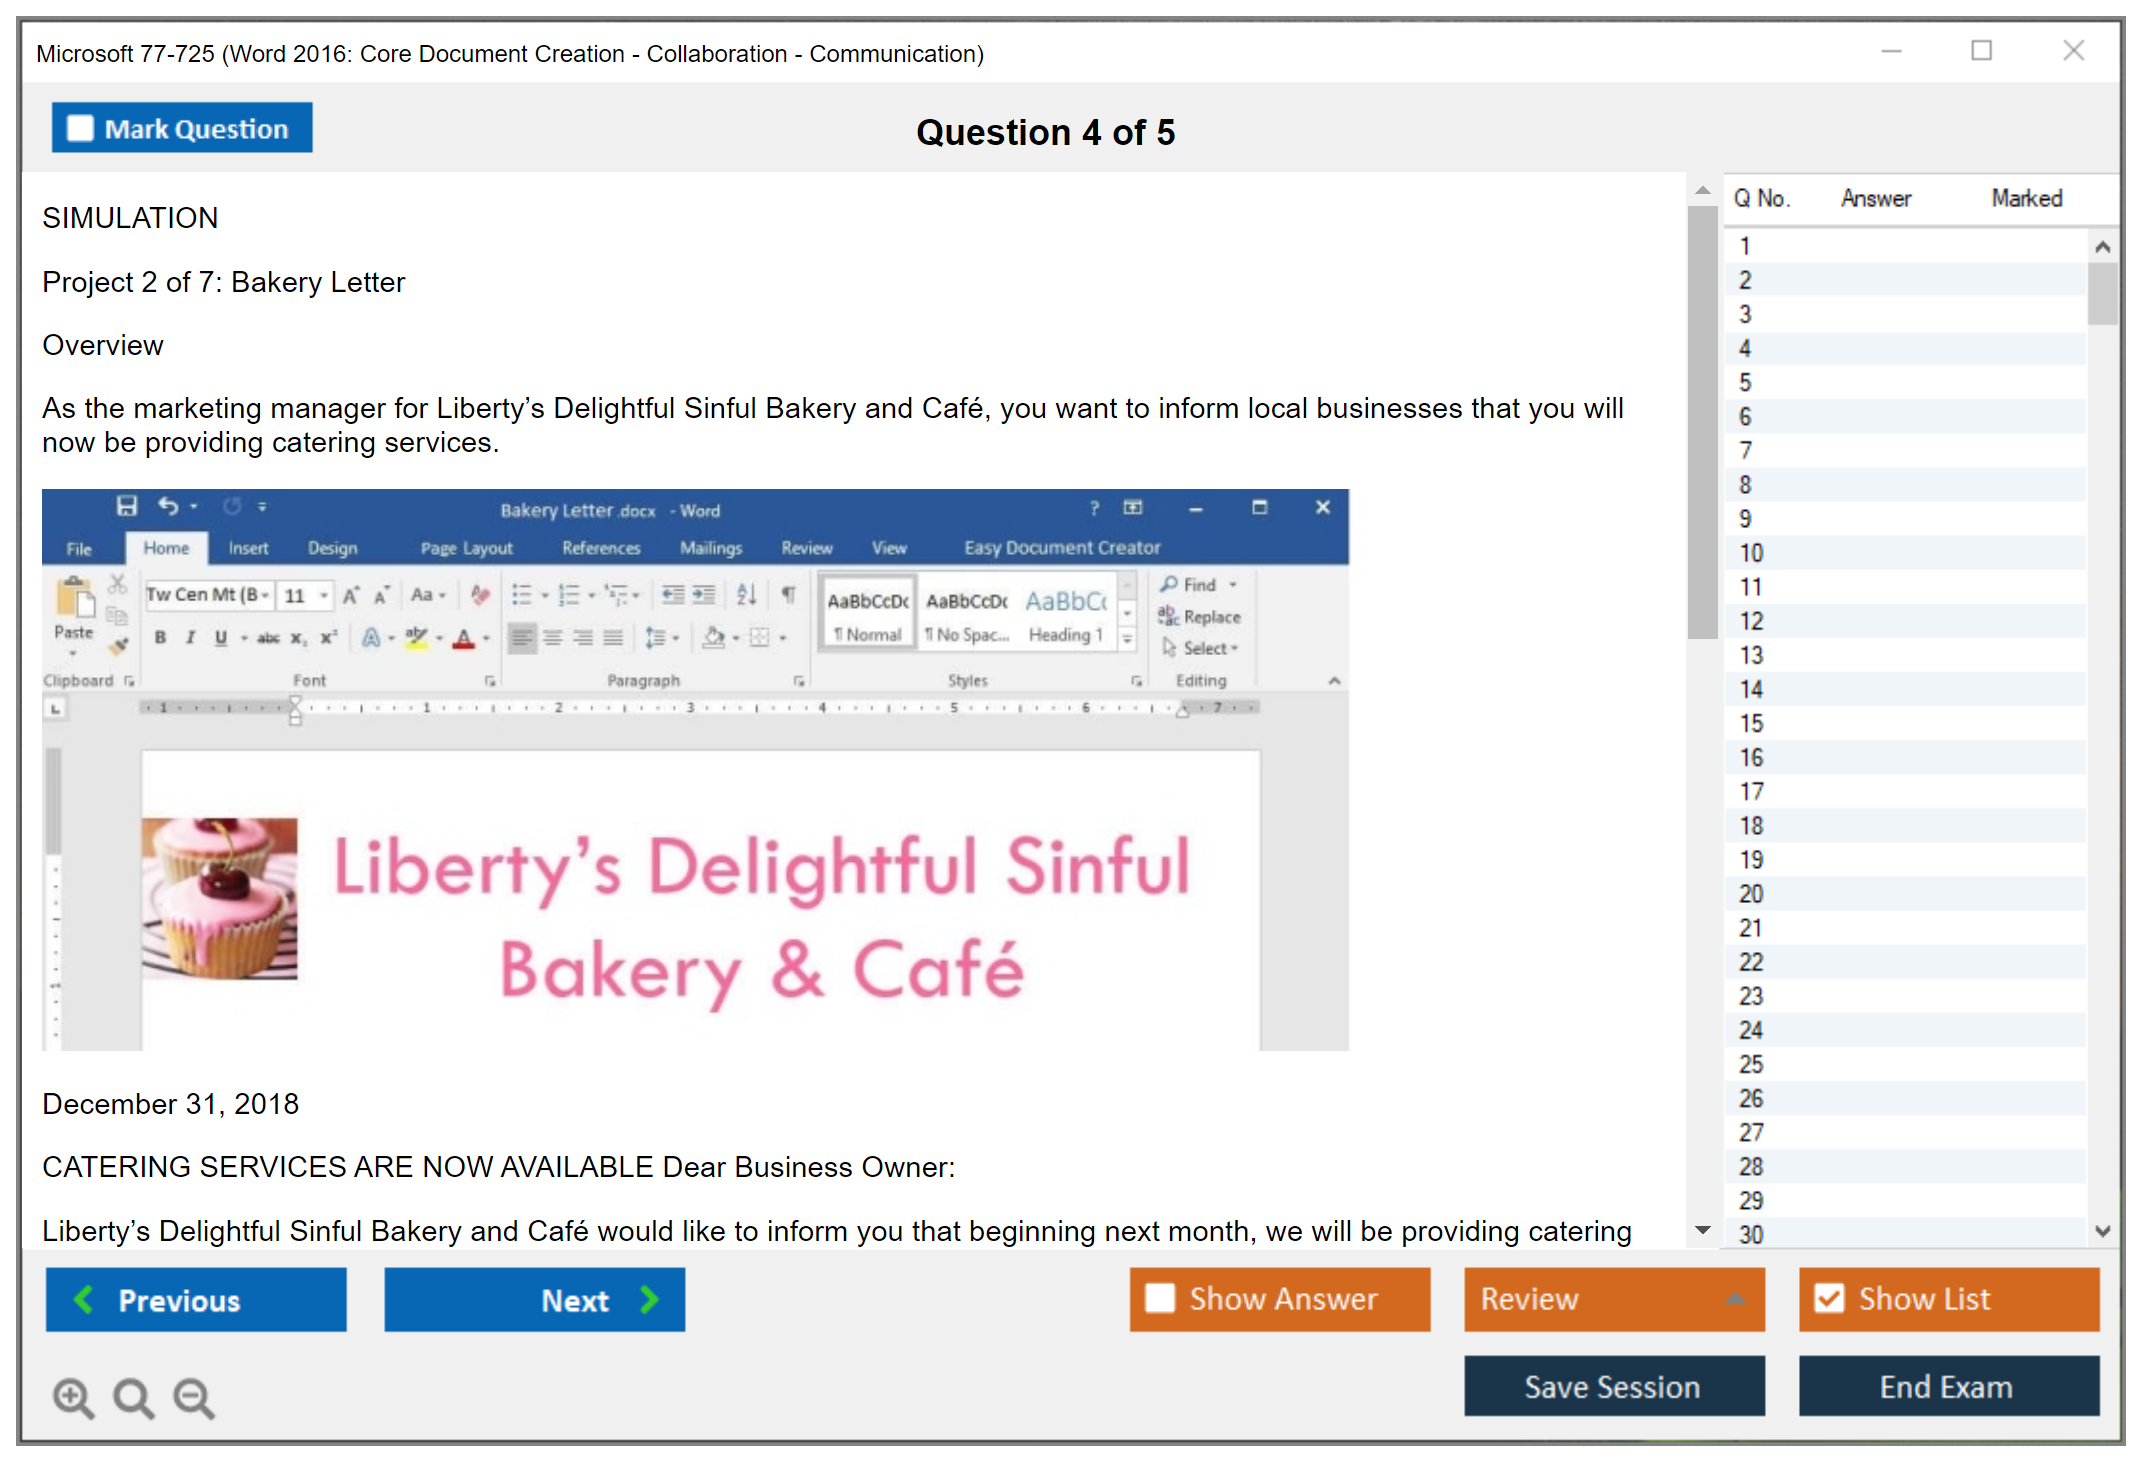Click the zoom in magnifier icon
This screenshot has height=1470, width=2150.
[x=73, y=1397]
